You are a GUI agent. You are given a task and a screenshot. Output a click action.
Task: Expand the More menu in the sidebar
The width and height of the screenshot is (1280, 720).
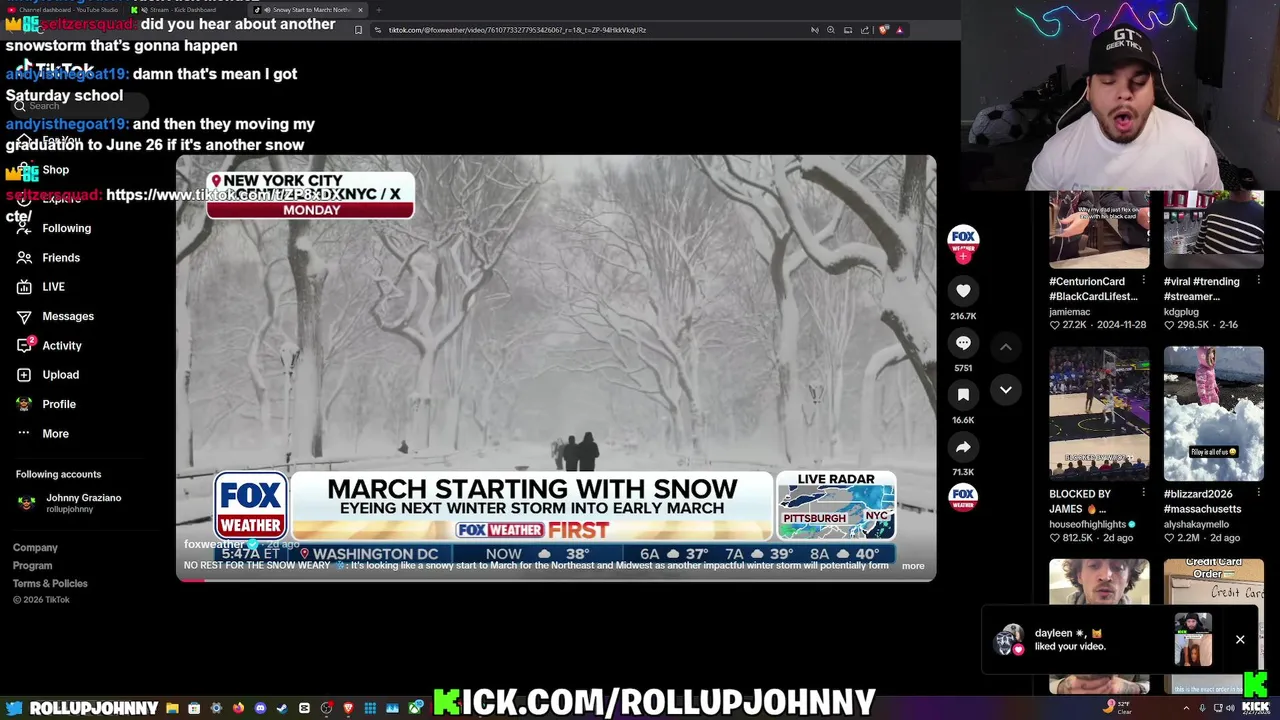(42, 434)
